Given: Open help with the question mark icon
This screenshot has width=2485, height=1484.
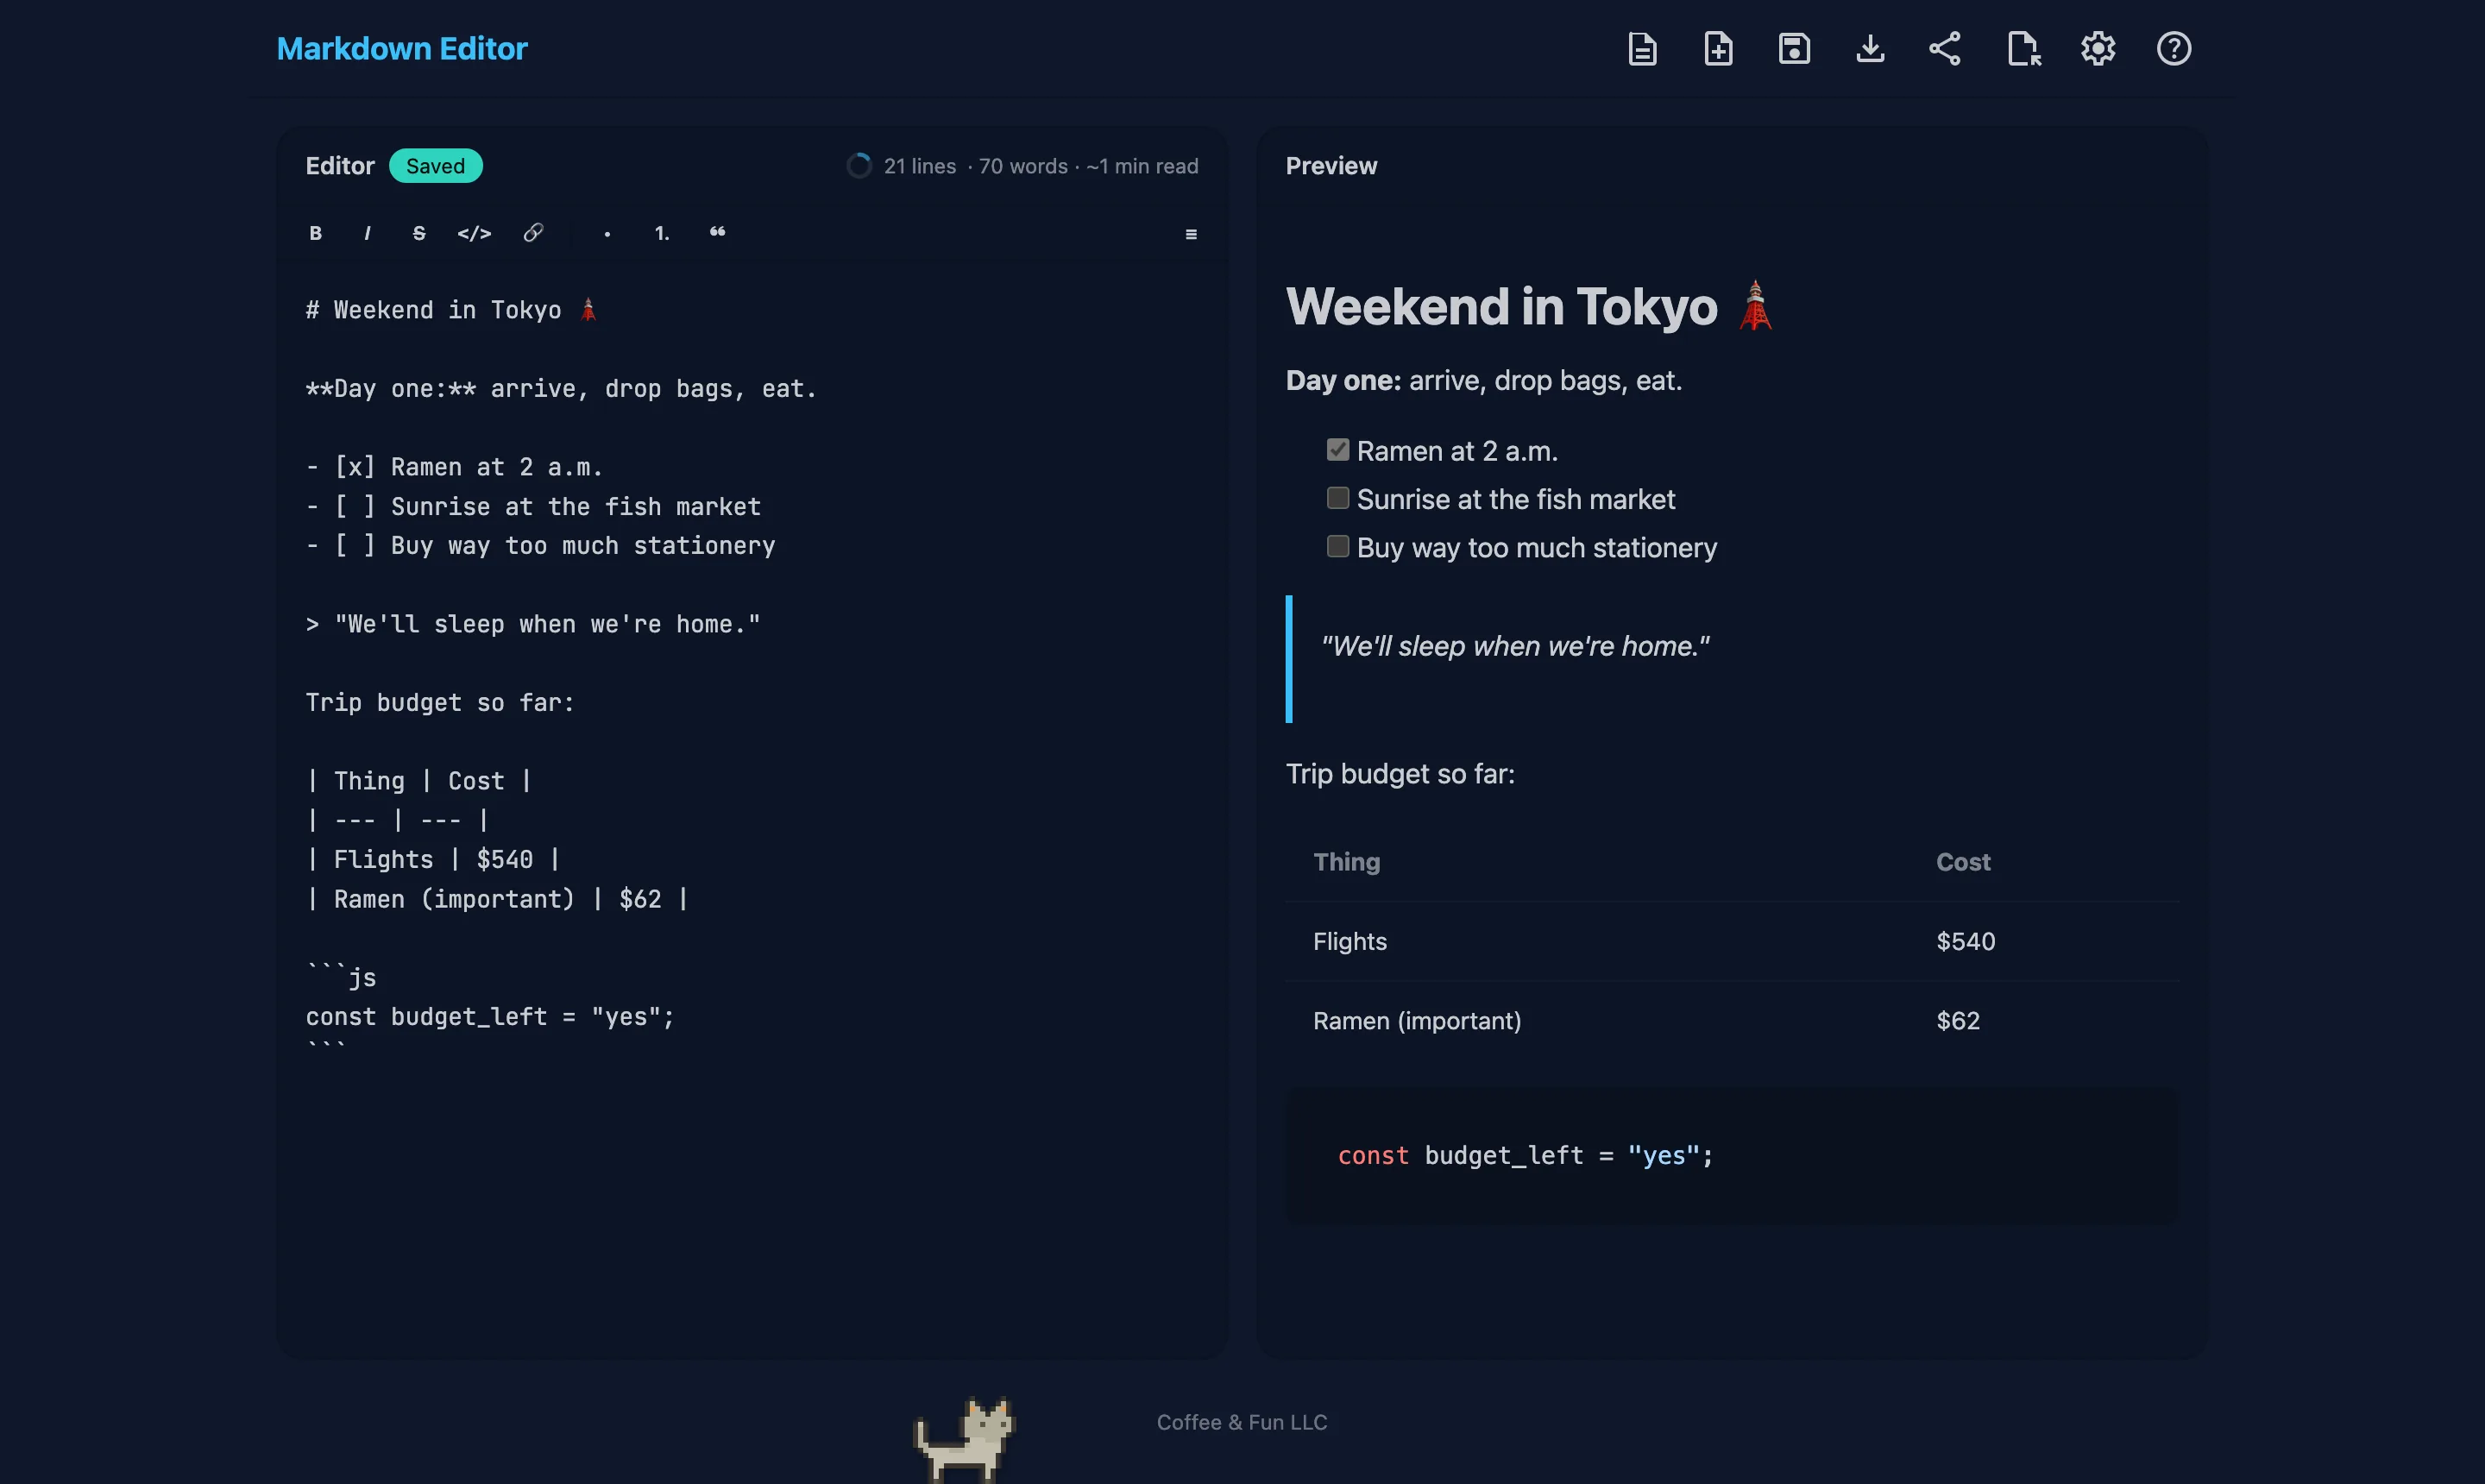Looking at the screenshot, I should [x=2174, y=49].
